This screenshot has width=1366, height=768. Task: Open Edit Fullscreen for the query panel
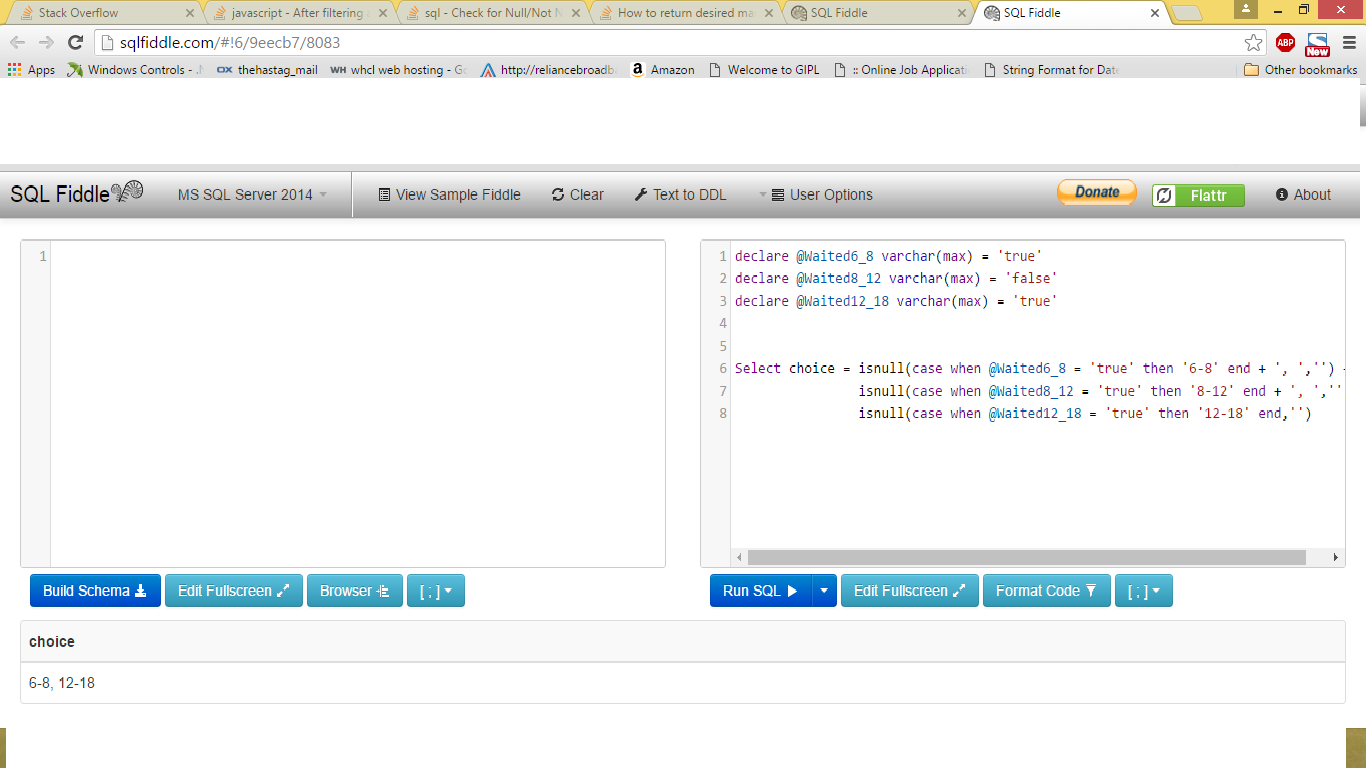tap(910, 591)
